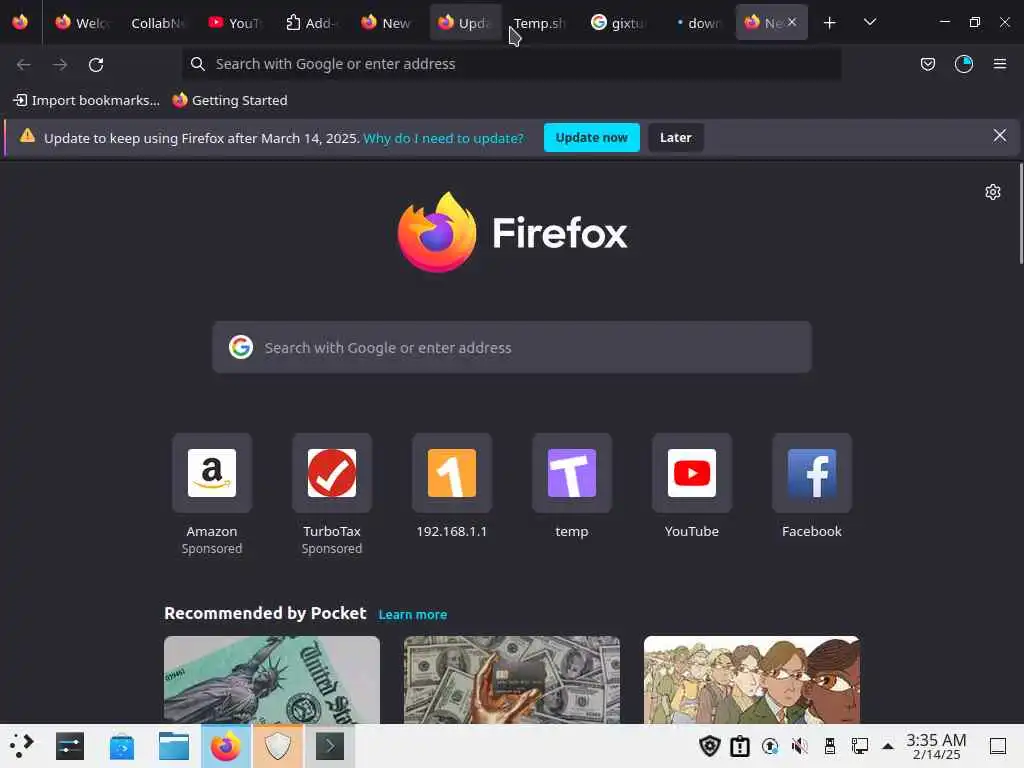Open Firefox View pinned icon
The height and width of the screenshot is (768, 1024).
20,22
